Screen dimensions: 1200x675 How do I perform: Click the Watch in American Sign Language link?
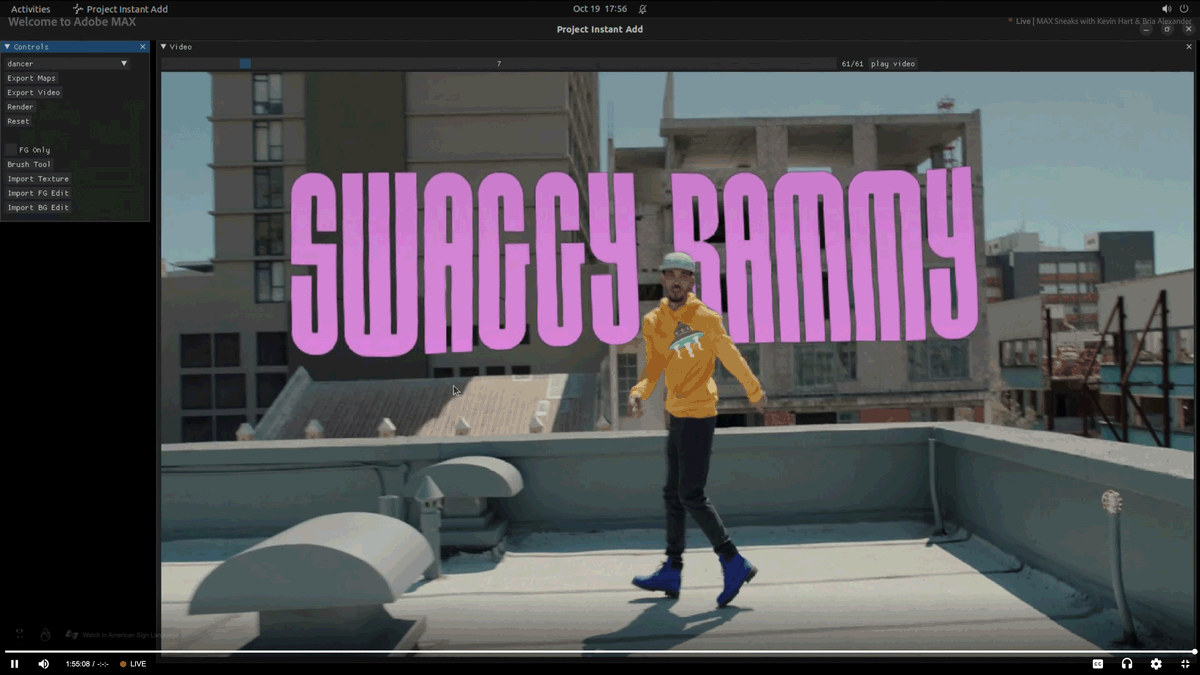tap(130, 635)
